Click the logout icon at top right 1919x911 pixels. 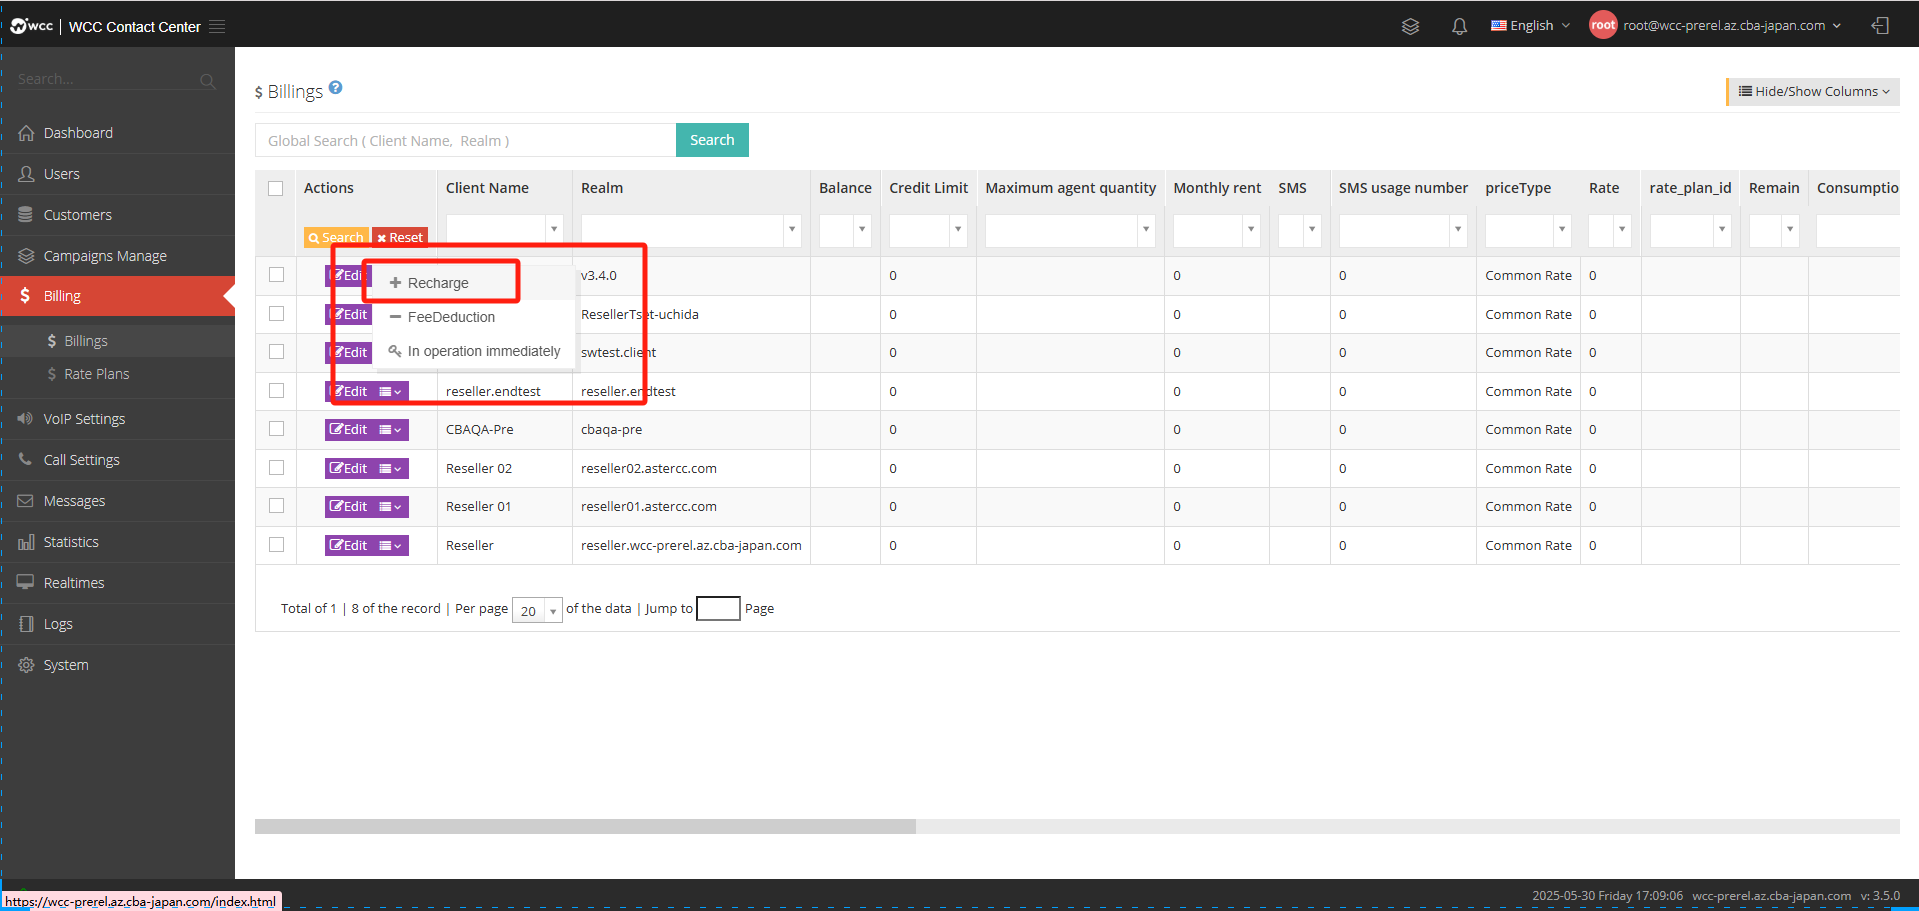(x=1880, y=26)
